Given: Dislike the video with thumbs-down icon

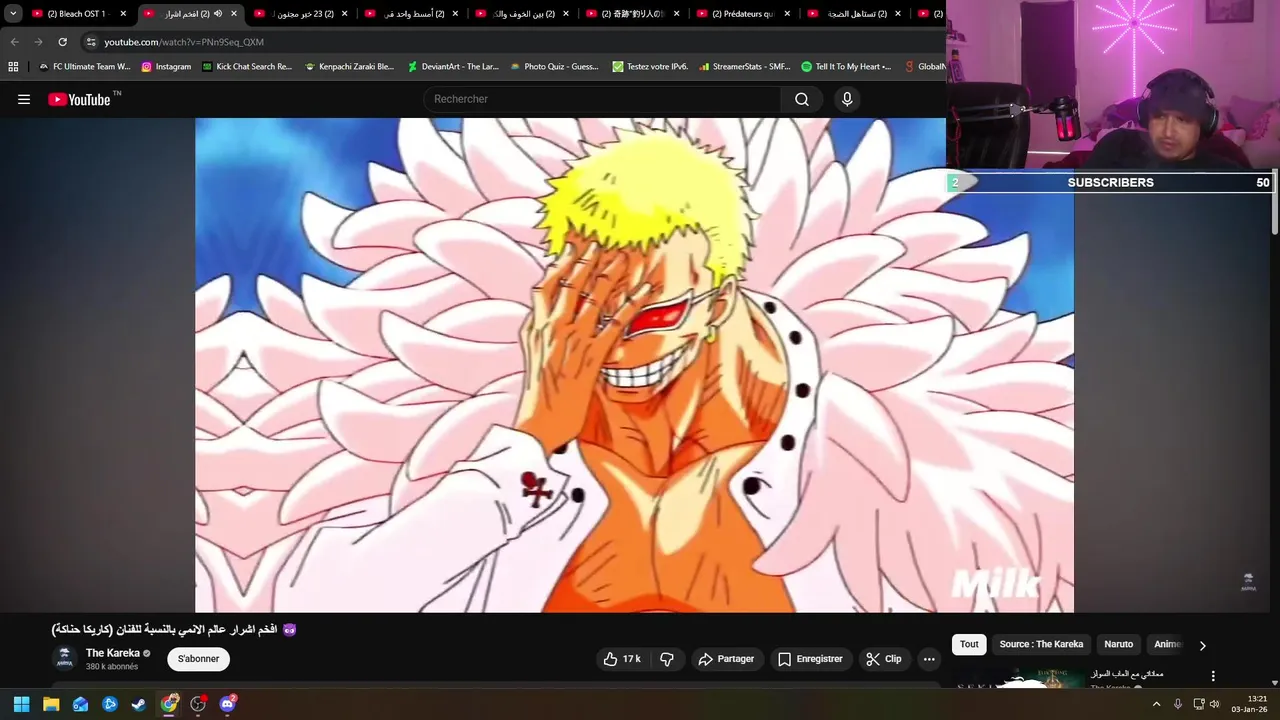Looking at the screenshot, I should (667, 659).
